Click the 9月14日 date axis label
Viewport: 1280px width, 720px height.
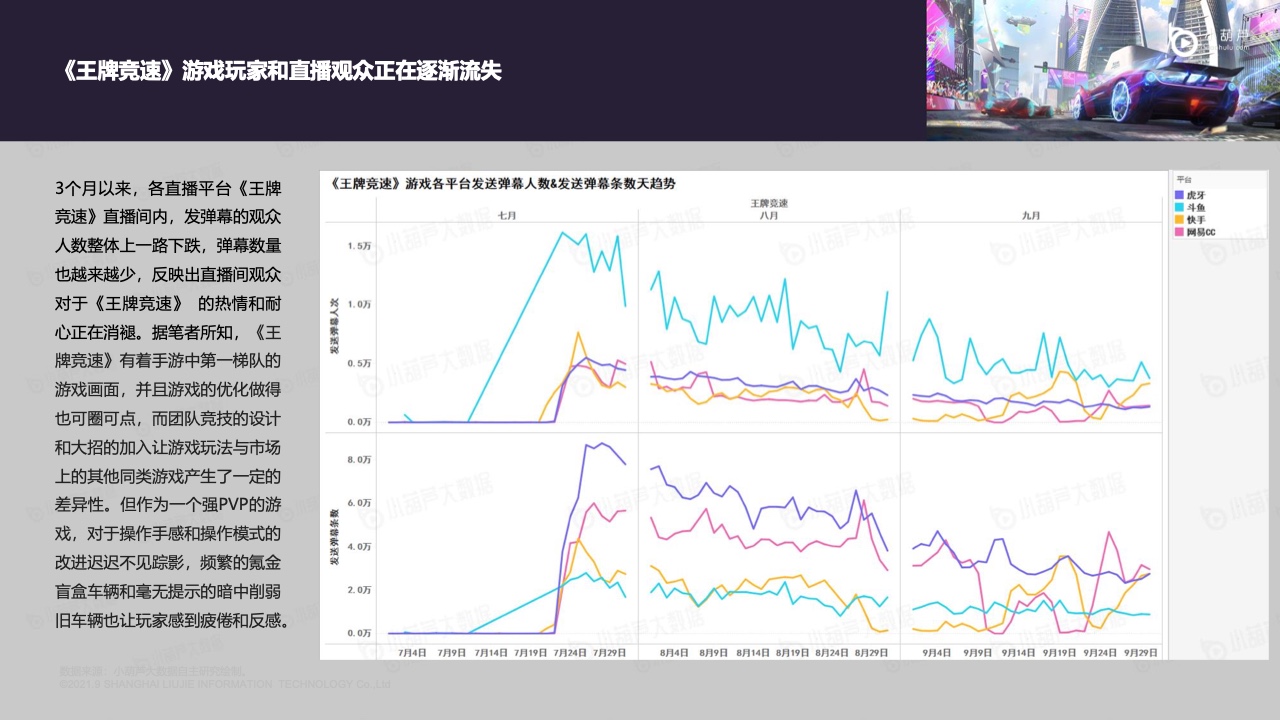tap(1017, 652)
